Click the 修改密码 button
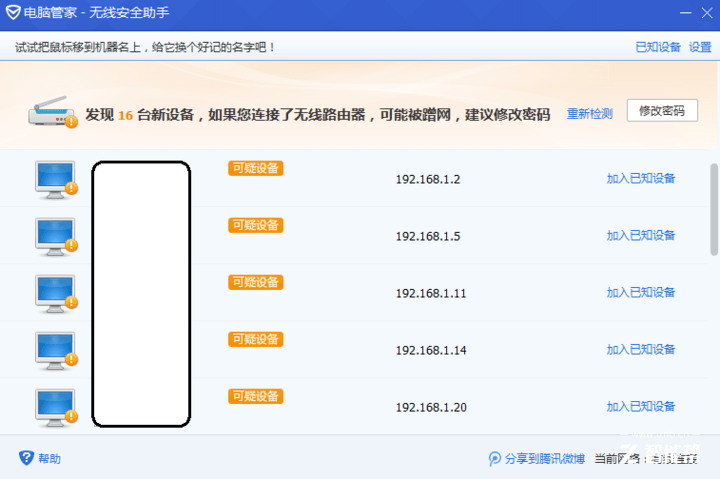720x479 pixels. click(661, 111)
